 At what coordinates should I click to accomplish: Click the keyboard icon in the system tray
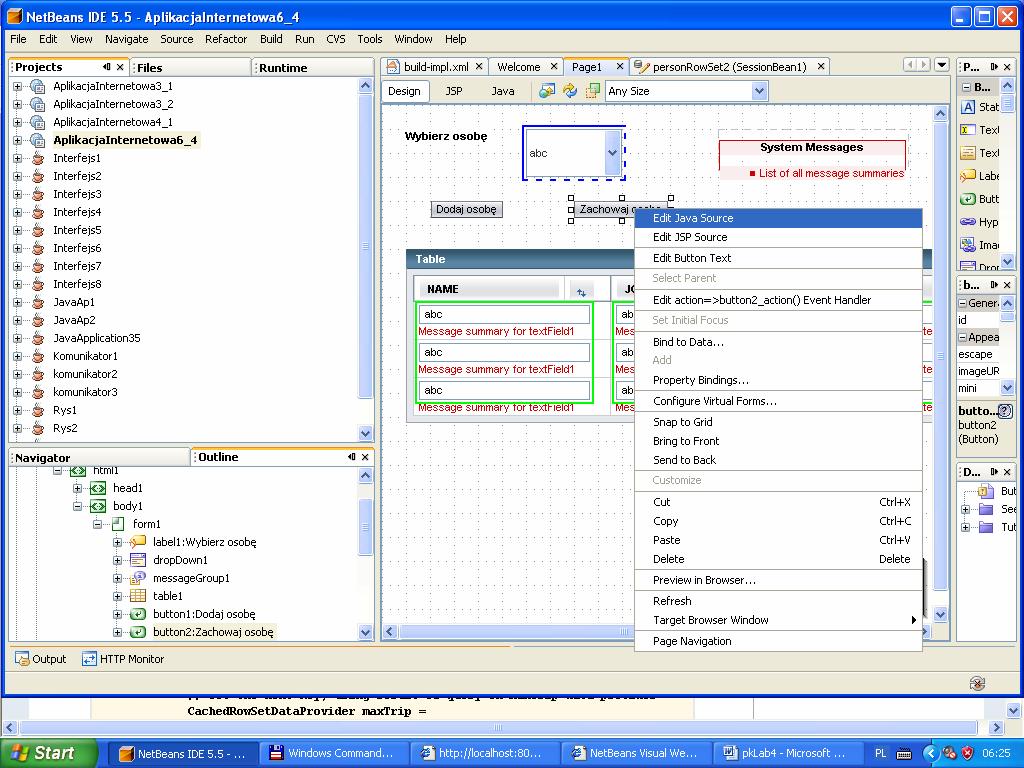(x=904, y=754)
